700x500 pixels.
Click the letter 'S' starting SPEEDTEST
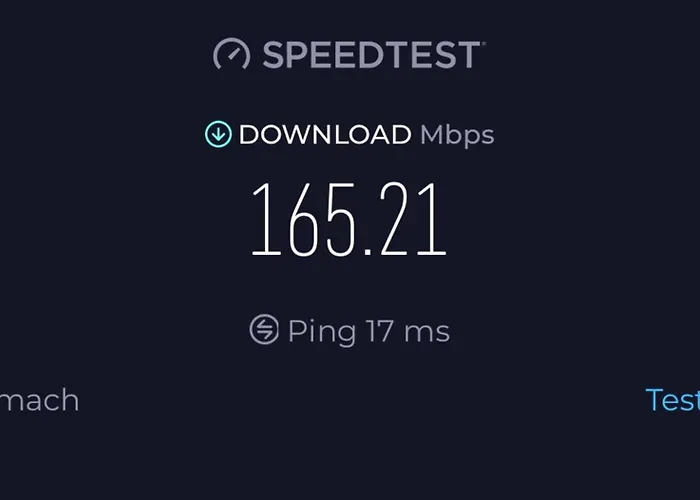[x=274, y=55]
